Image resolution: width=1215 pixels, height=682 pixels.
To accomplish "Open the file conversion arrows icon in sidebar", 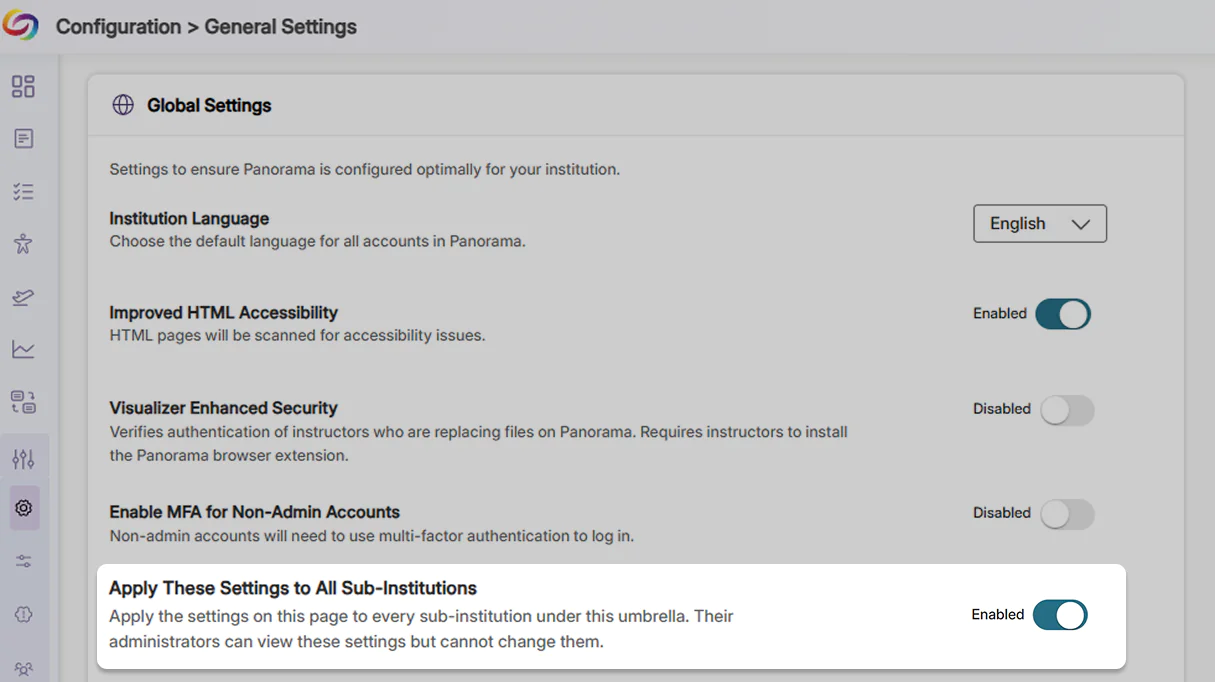I will 23,402.
